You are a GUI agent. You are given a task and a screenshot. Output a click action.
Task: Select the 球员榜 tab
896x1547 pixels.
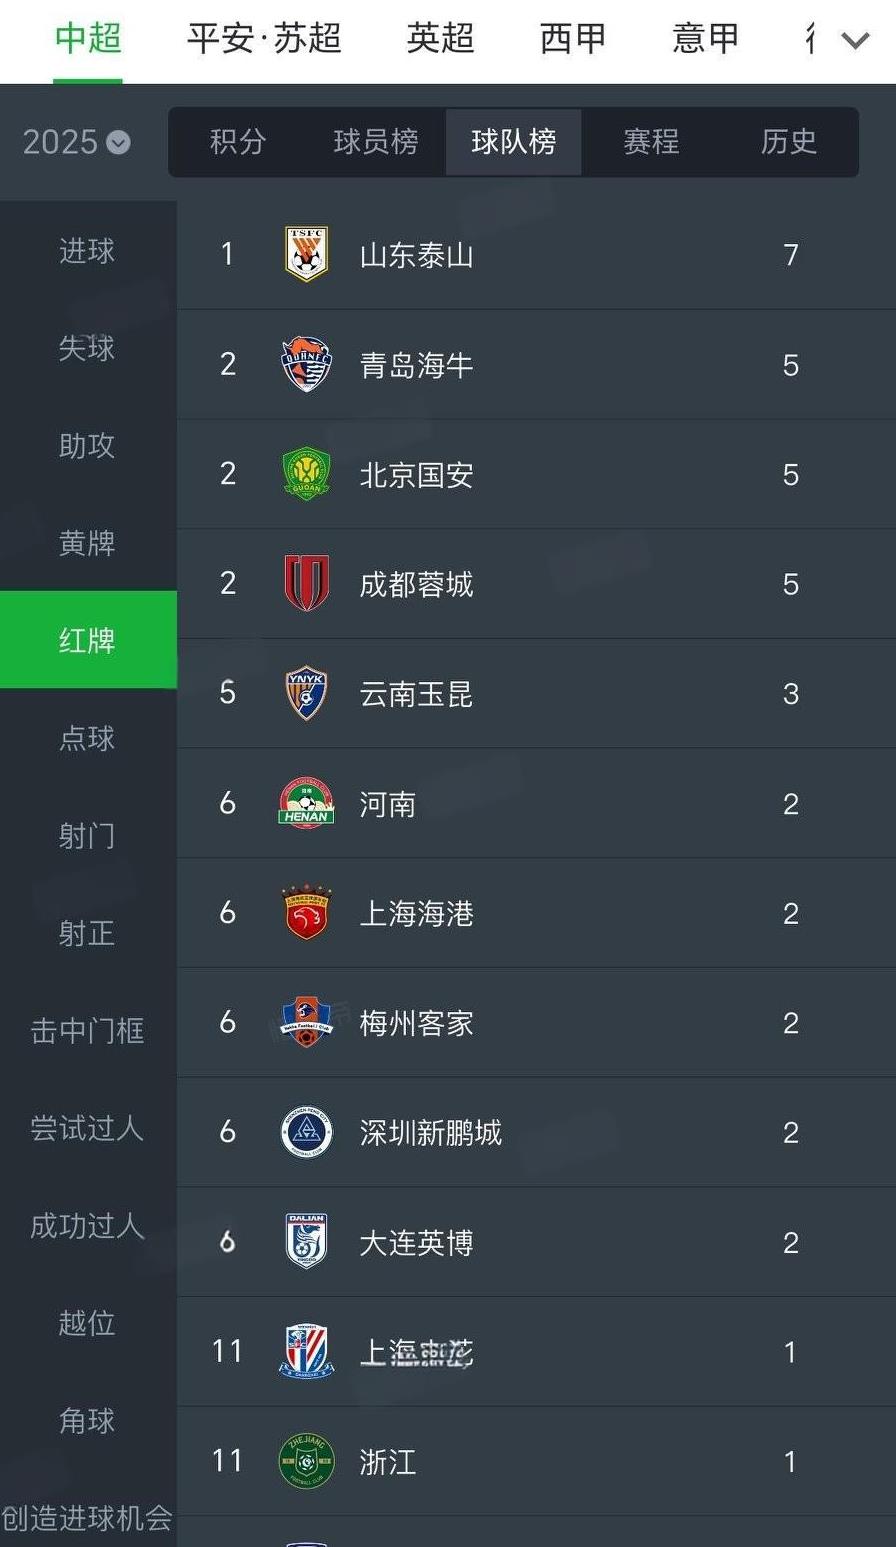click(376, 142)
